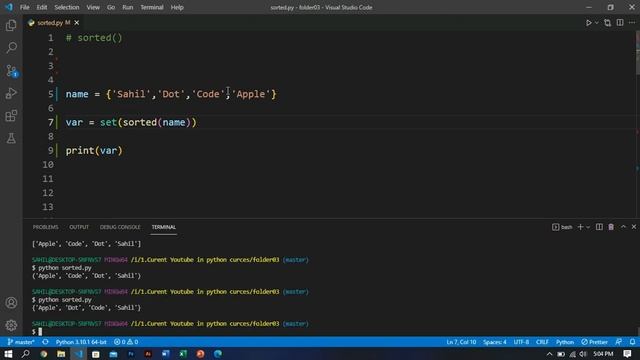This screenshot has height=360, width=640.
Task: Open editor More Actions ellipsis
Action: (632, 23)
